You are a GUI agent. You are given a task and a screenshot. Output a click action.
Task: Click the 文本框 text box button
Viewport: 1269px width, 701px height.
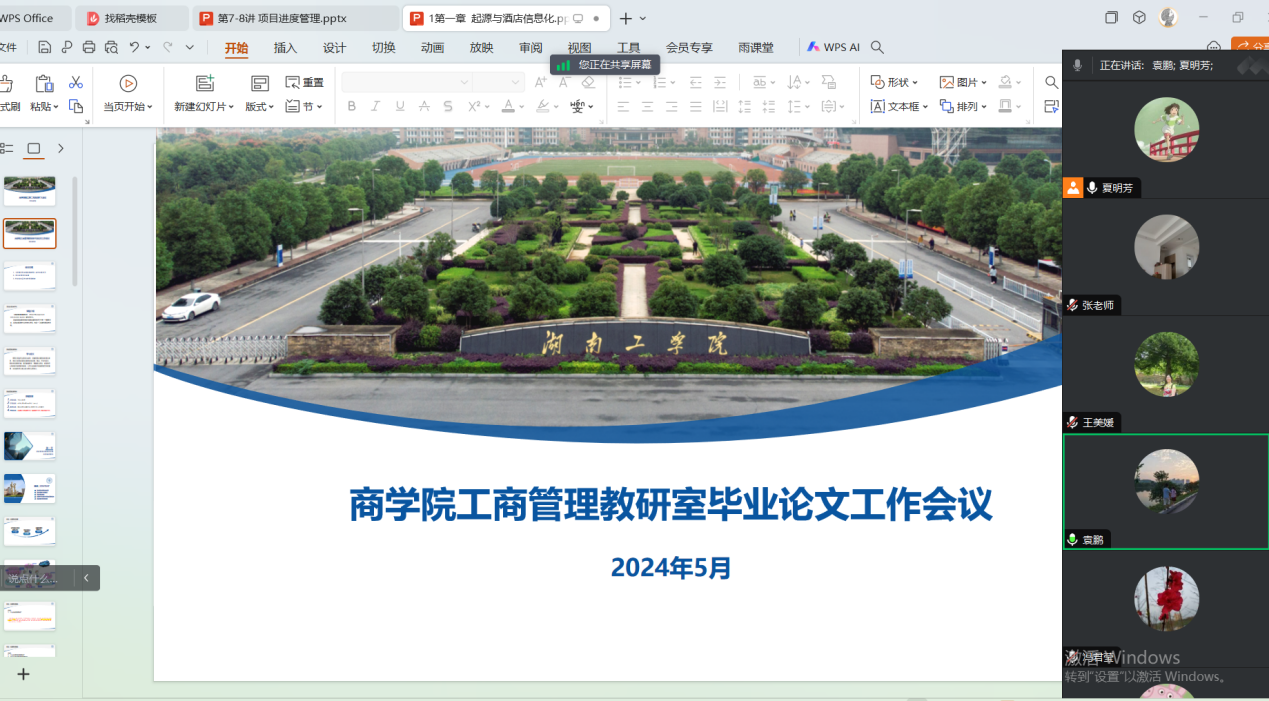898,106
